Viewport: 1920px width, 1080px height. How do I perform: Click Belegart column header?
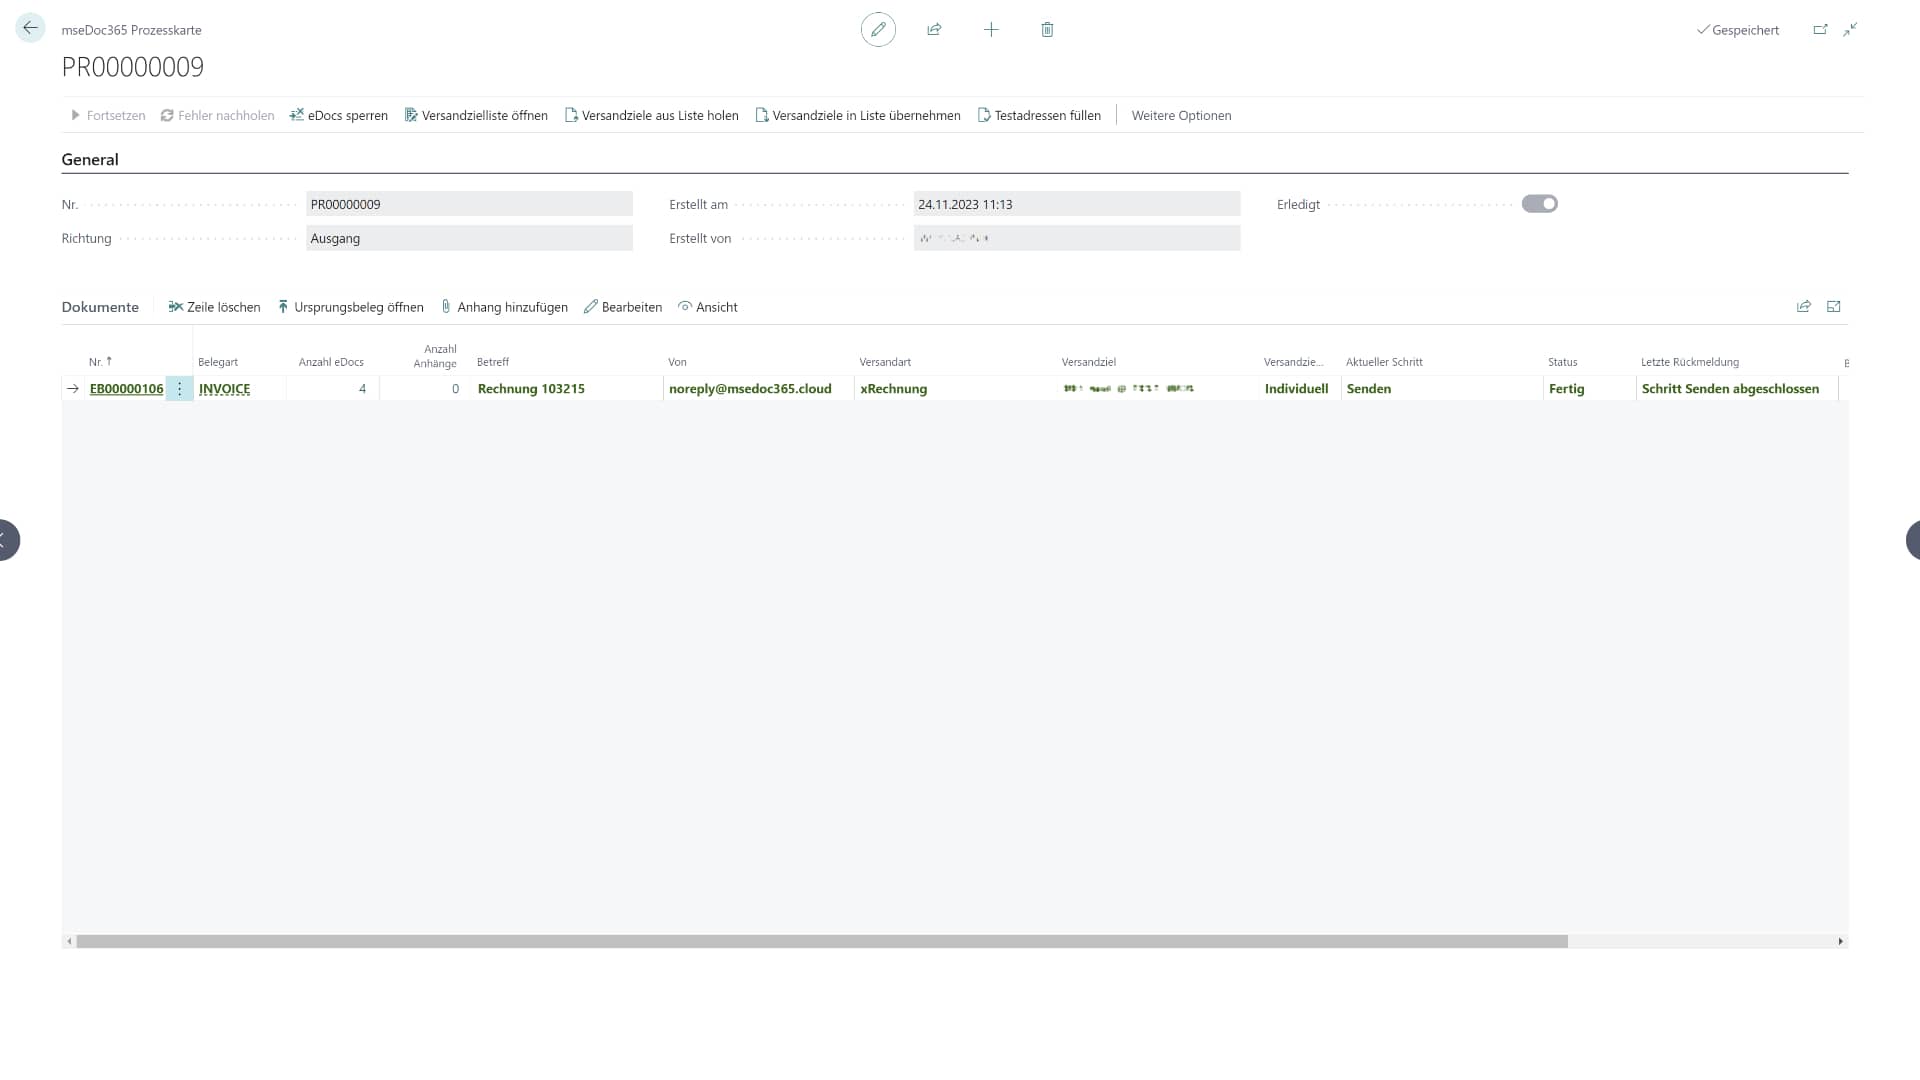218,362
